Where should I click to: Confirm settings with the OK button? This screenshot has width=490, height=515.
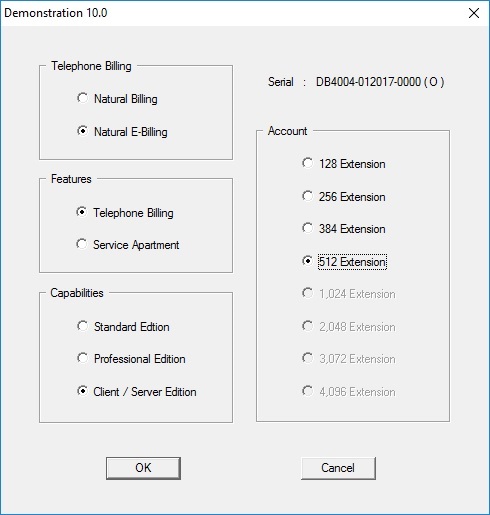coord(143,468)
